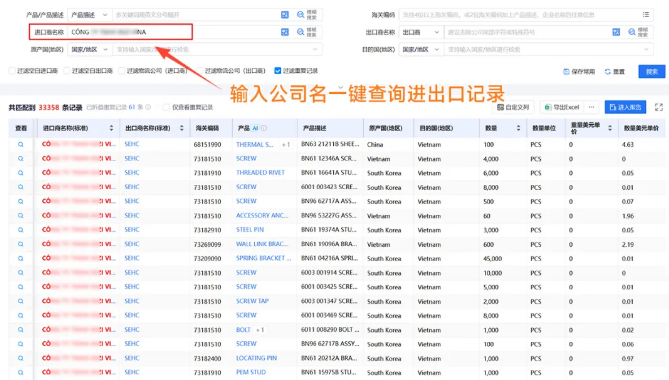The image size is (669, 380).
Task: Open the LOCATING PIN product link
Action: [x=256, y=358]
